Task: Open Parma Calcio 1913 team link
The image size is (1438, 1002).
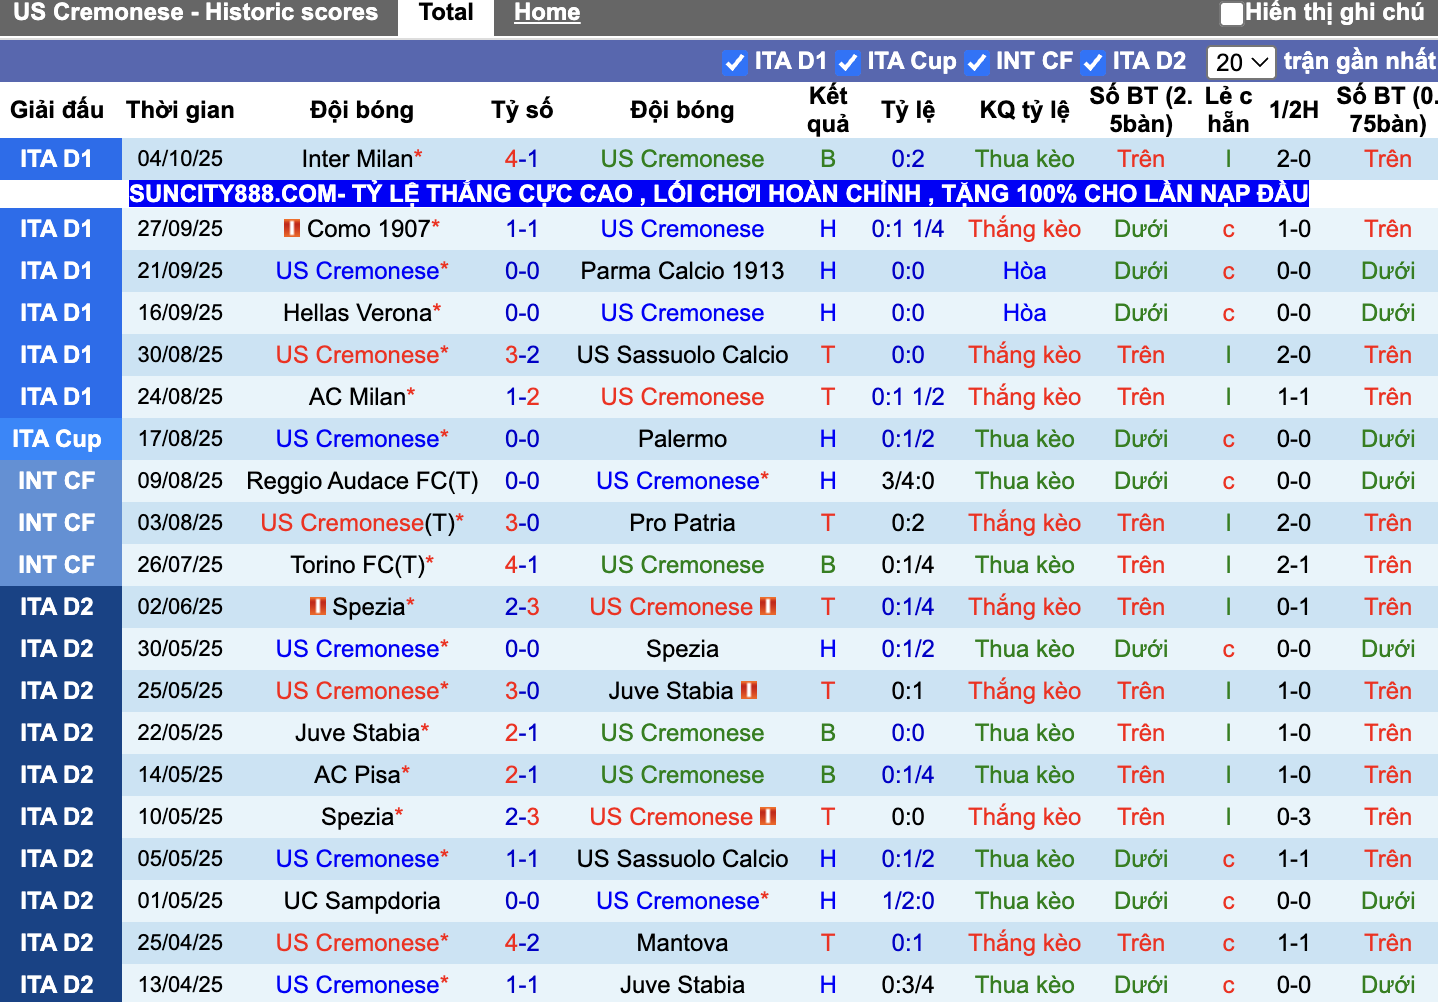Action: (682, 271)
